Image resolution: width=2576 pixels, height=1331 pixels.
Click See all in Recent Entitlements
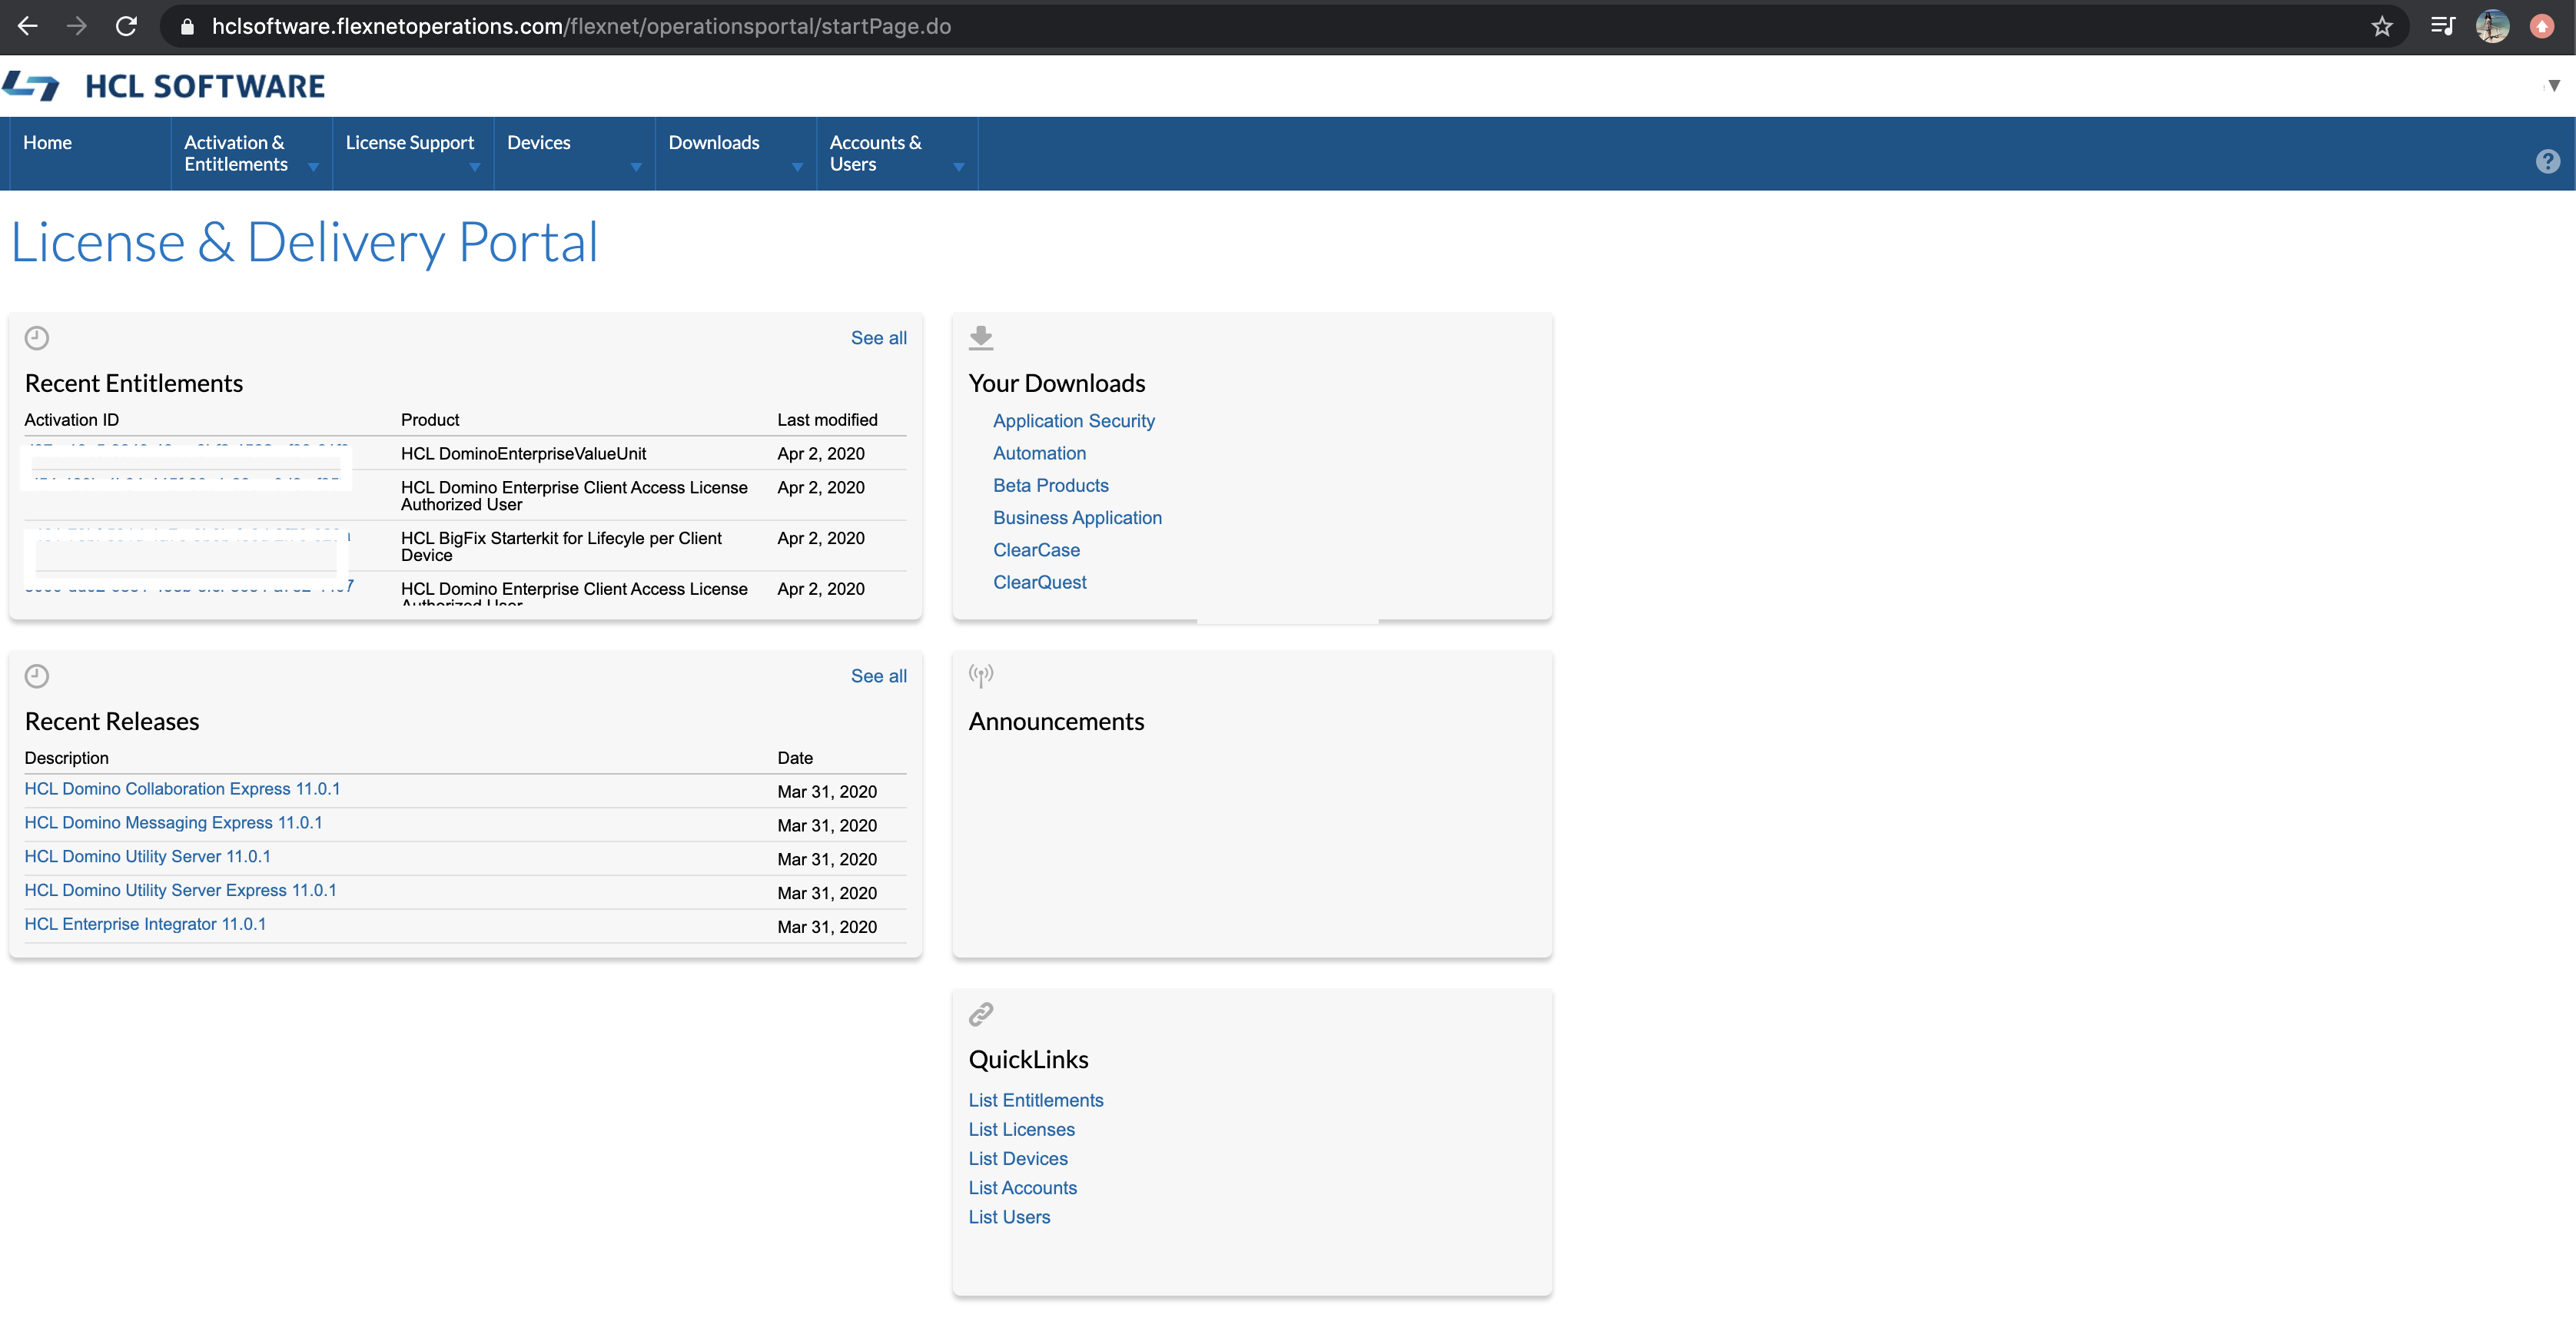[878, 338]
